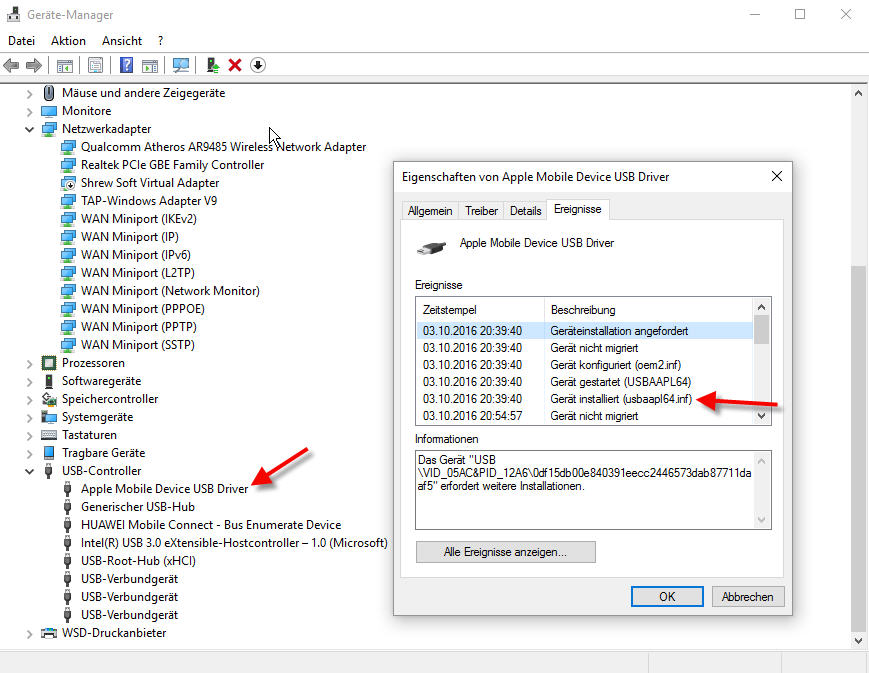Image resolution: width=869 pixels, height=673 pixels.
Task: Click the Properties toolbar icon
Action: (x=95, y=65)
